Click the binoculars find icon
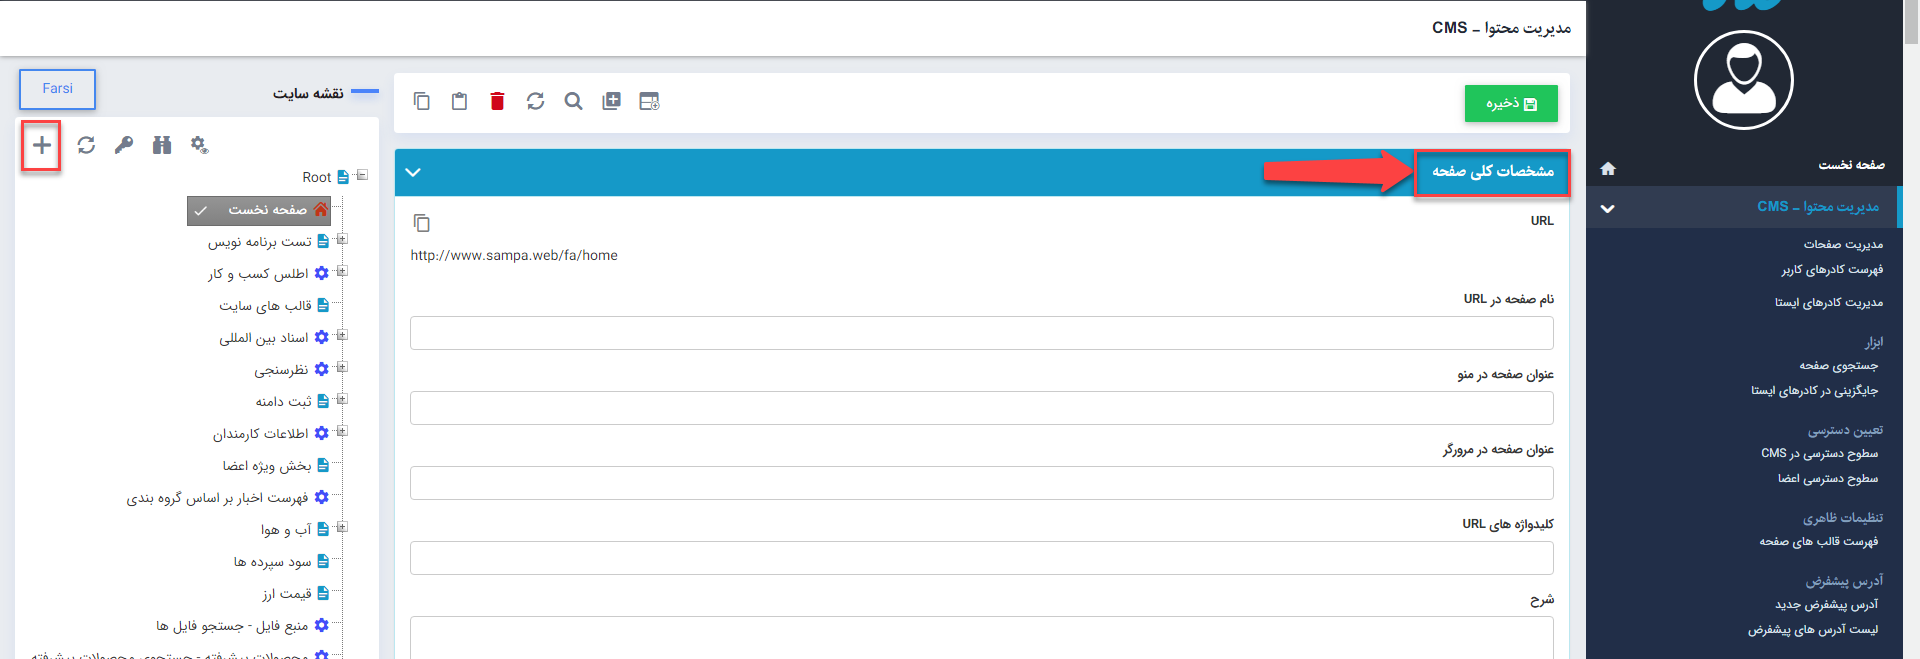1920x659 pixels. coord(162,146)
